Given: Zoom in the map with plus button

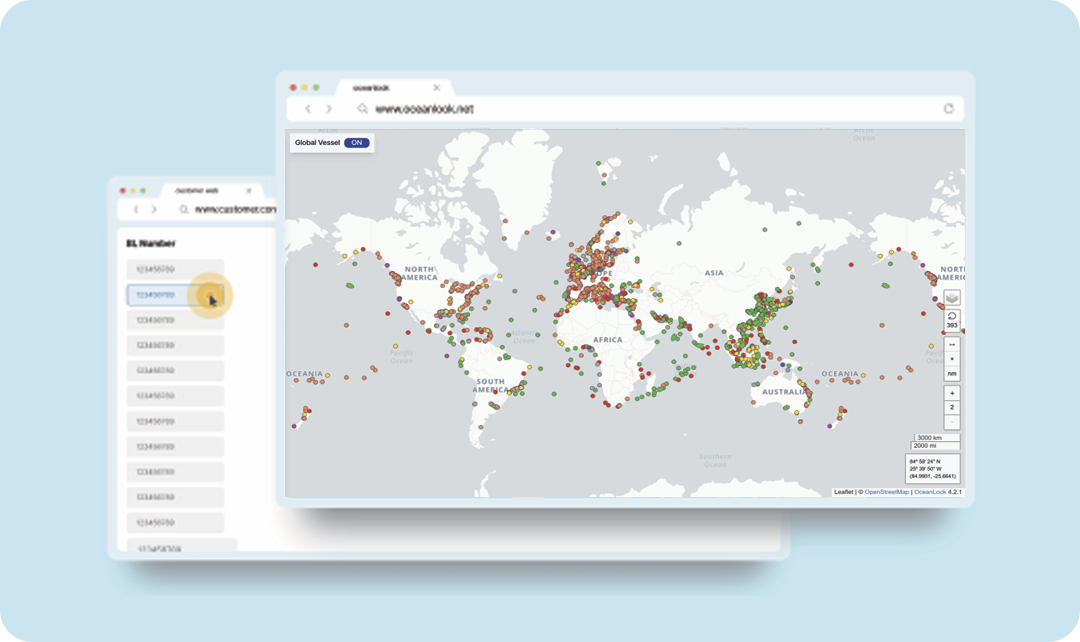Looking at the screenshot, I should click(x=952, y=394).
